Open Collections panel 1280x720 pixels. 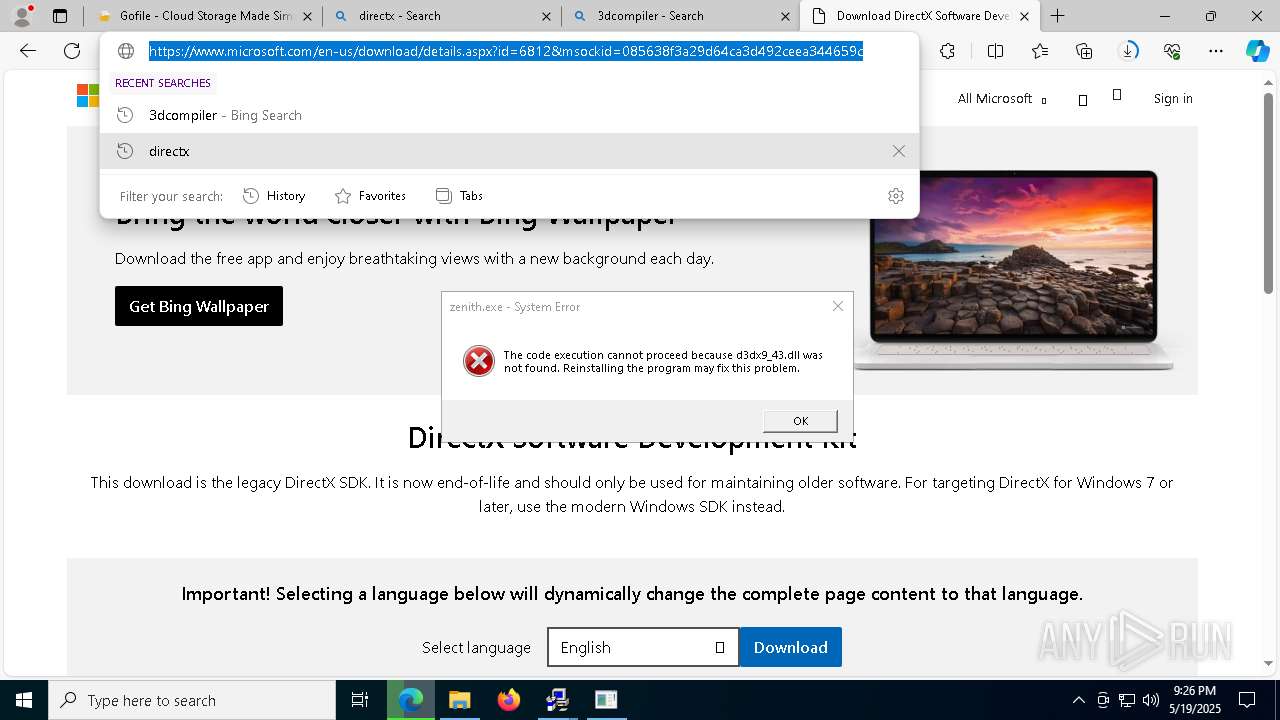1084,51
